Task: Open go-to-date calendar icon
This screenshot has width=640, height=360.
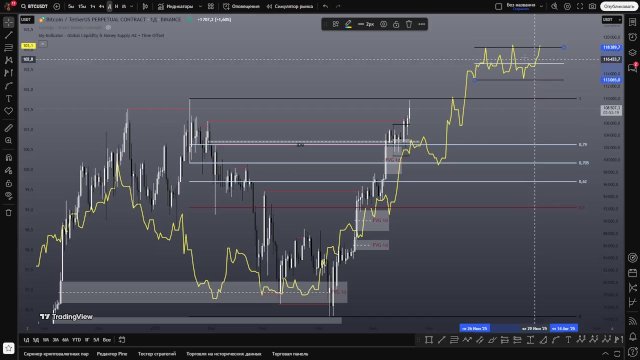Action: coord(122,340)
